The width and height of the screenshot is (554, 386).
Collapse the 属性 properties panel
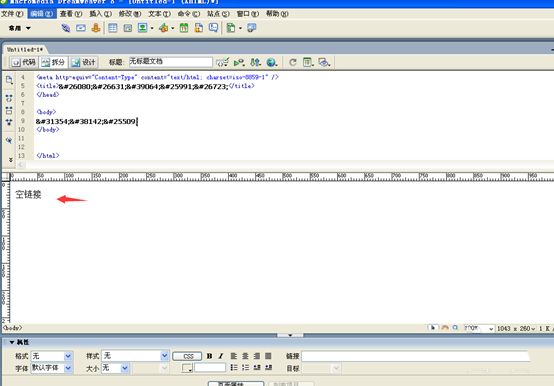(12, 342)
